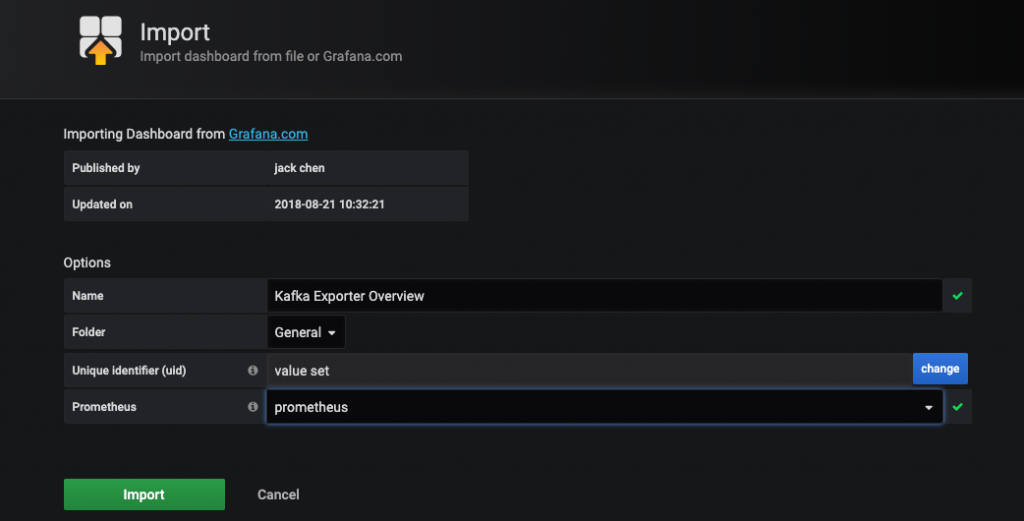Open the General folder dropdown
This screenshot has height=521, width=1024.
tap(306, 332)
